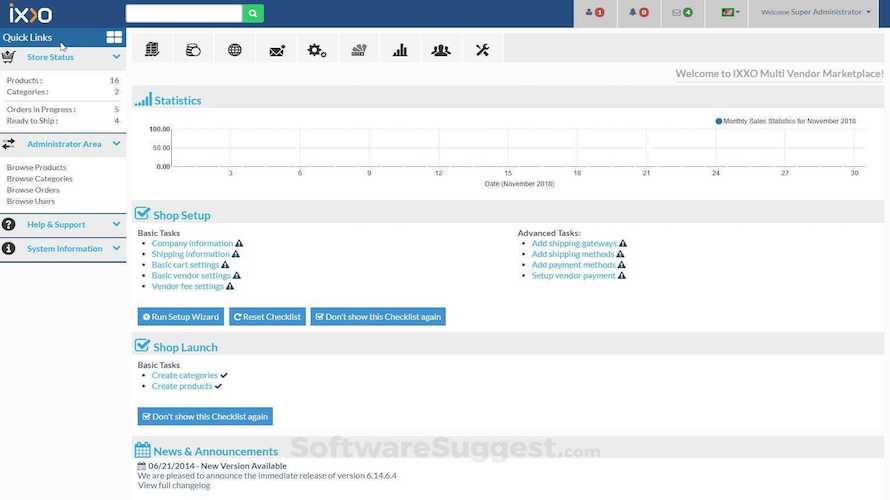Click the News & Announcements calendar icon

142,451
